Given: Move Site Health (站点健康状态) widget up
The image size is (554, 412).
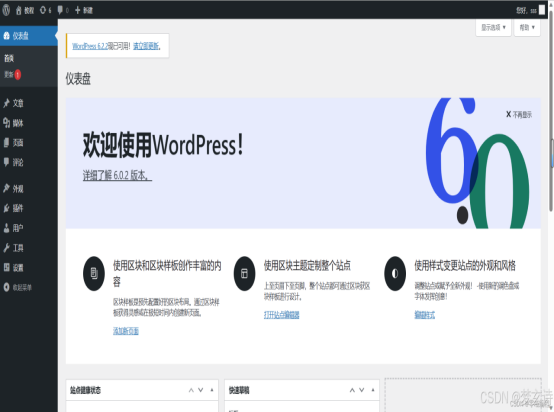Looking at the screenshot, I should pos(191,390).
